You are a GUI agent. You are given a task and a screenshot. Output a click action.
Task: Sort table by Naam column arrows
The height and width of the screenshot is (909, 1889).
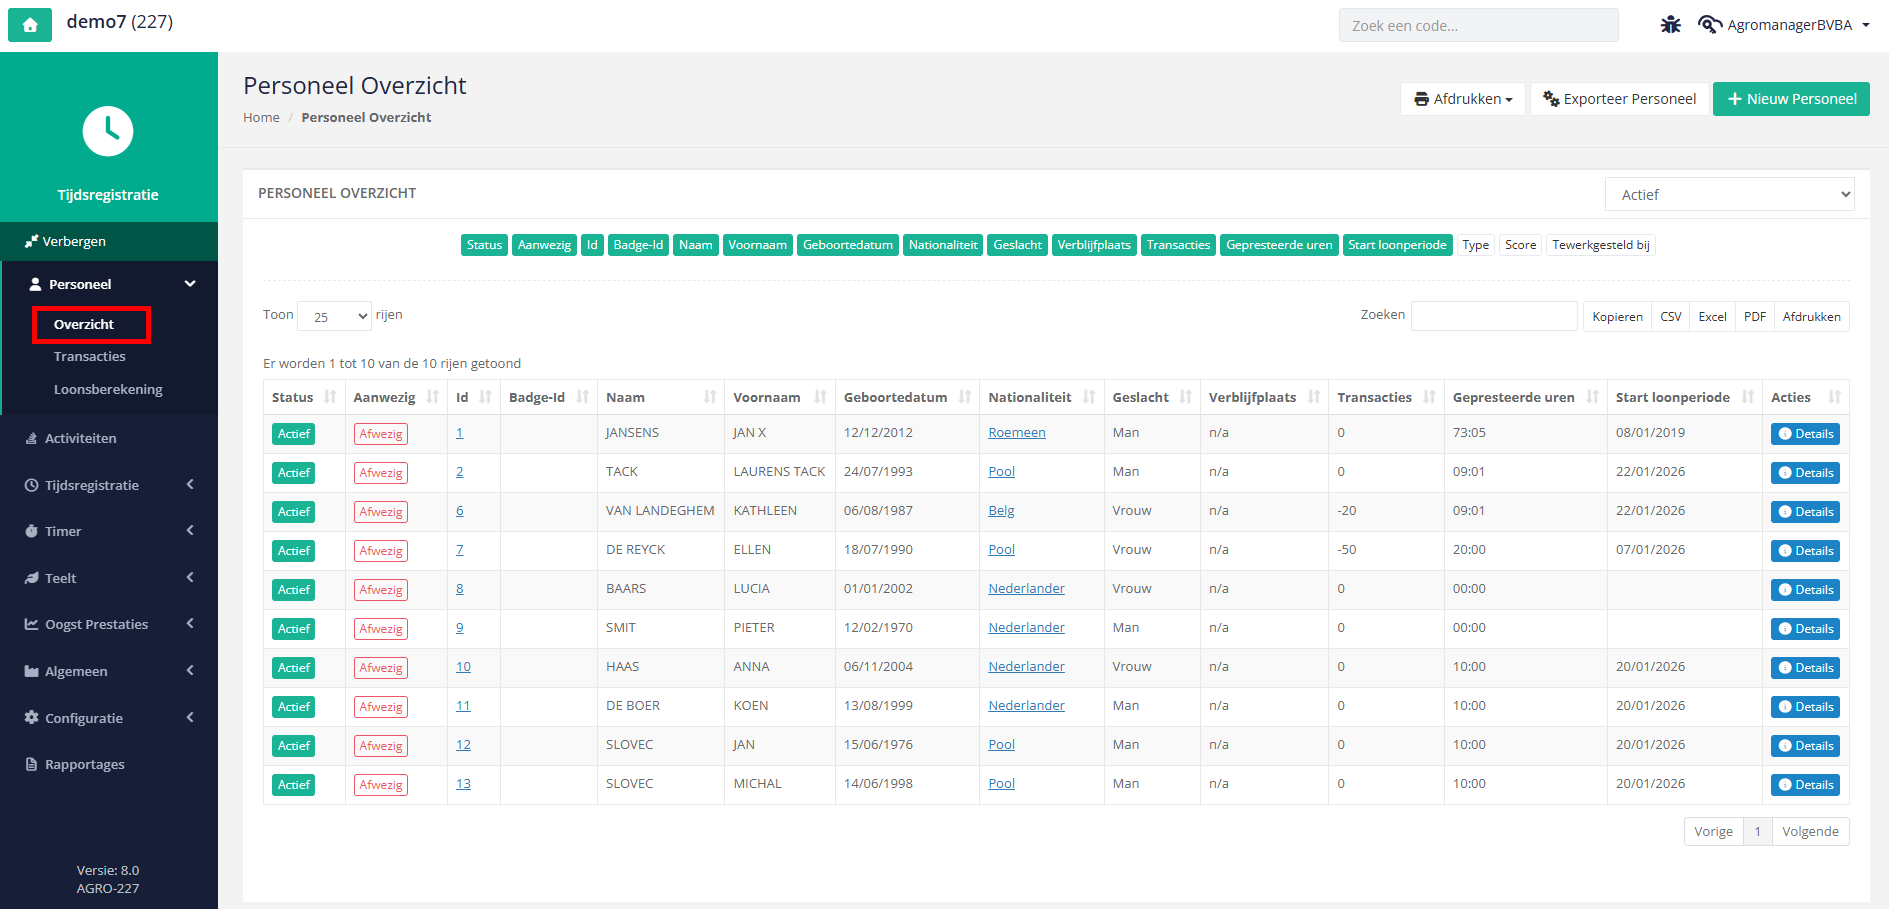click(x=710, y=397)
